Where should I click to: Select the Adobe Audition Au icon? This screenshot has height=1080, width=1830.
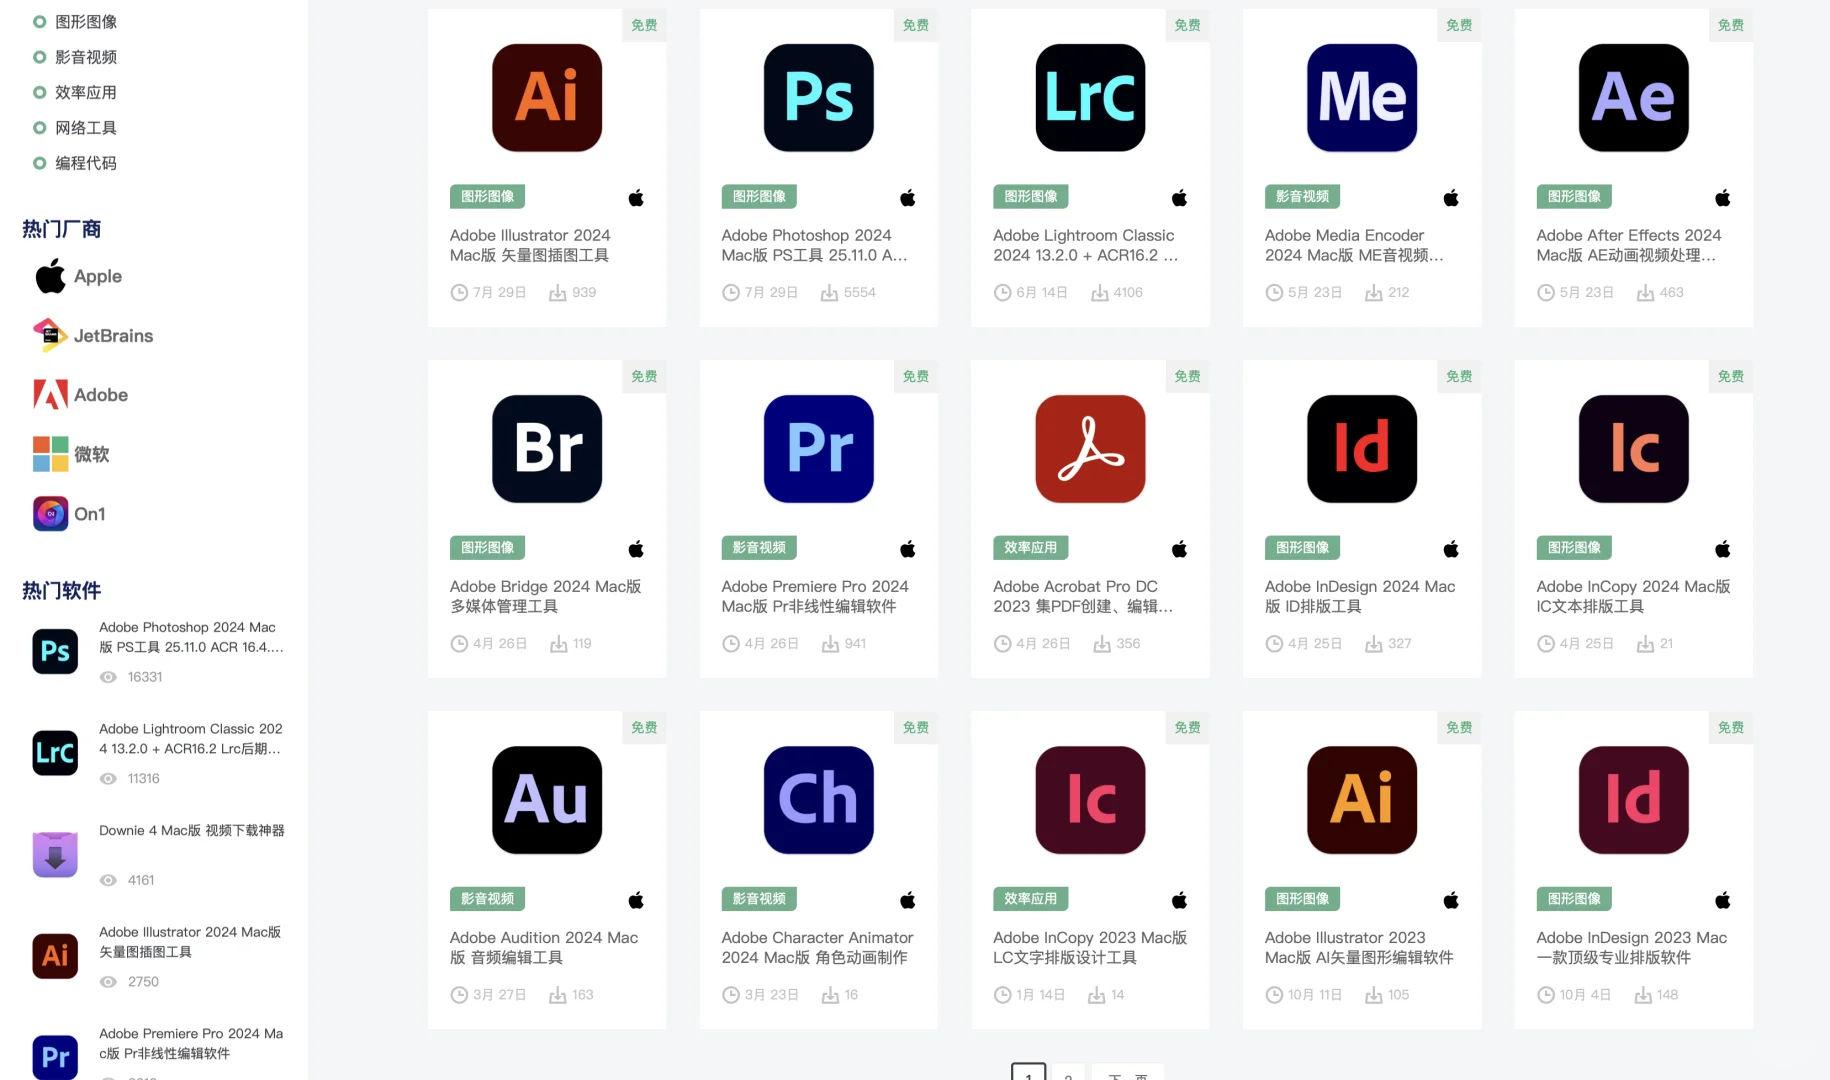546,800
